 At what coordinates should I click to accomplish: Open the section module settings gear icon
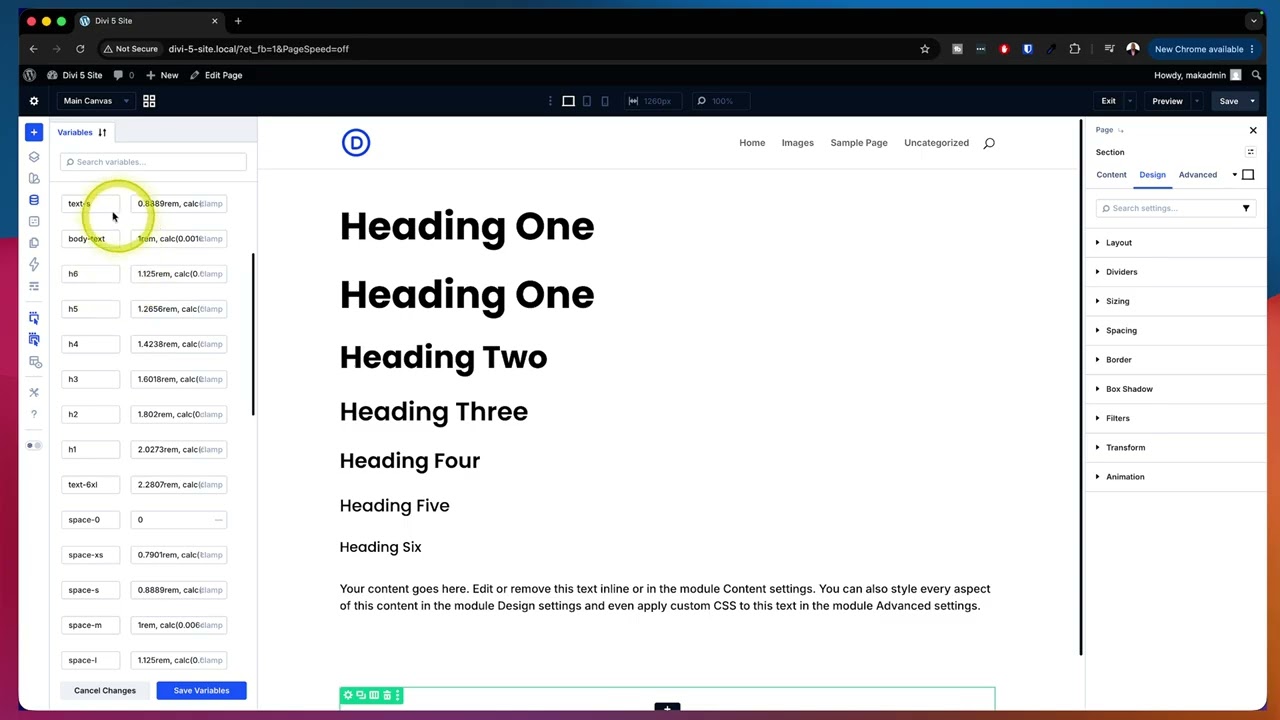(348, 695)
